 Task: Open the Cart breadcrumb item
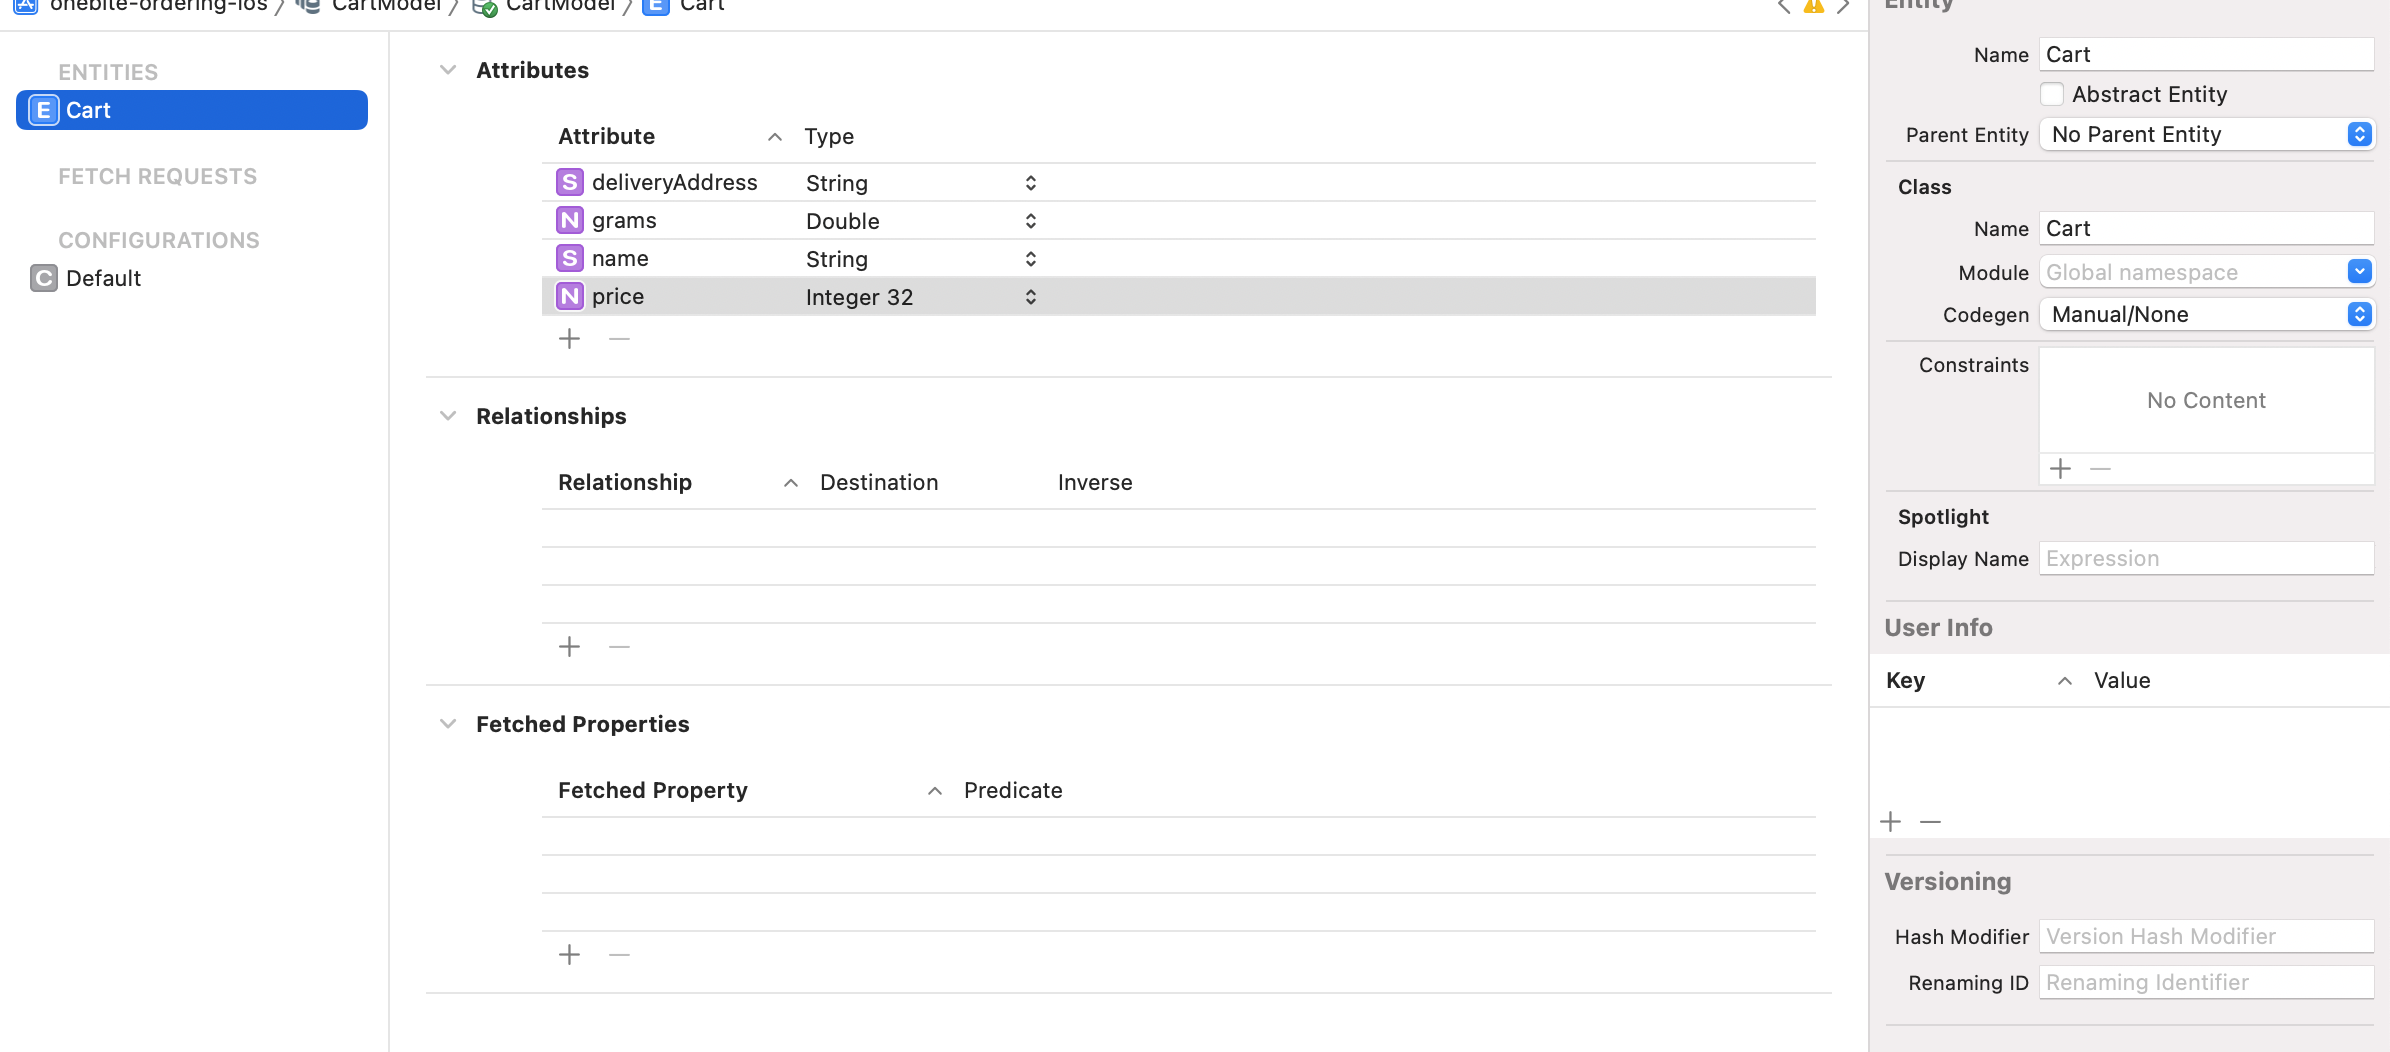pyautogui.click(x=702, y=6)
